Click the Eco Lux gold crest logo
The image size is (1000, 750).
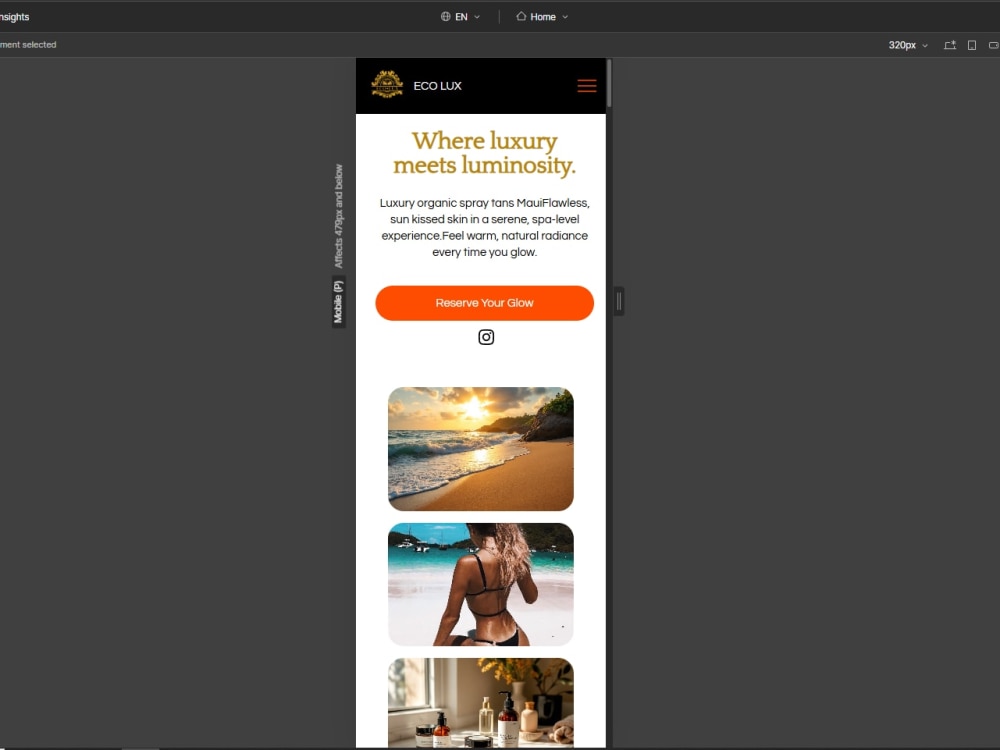387,84
